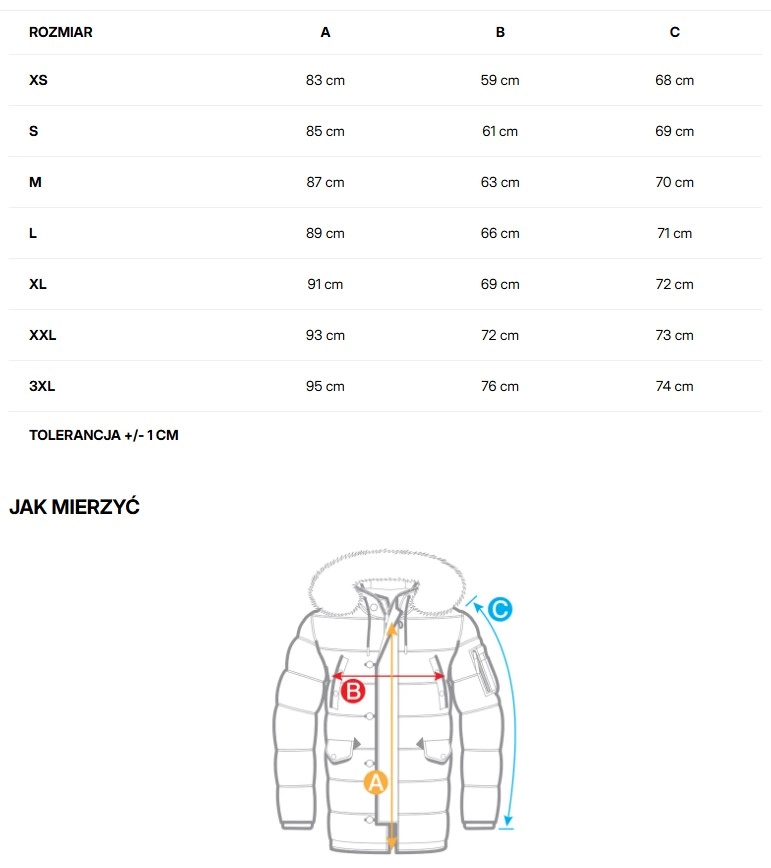Click the JAK MIERZYĆ heading

pos(74,507)
